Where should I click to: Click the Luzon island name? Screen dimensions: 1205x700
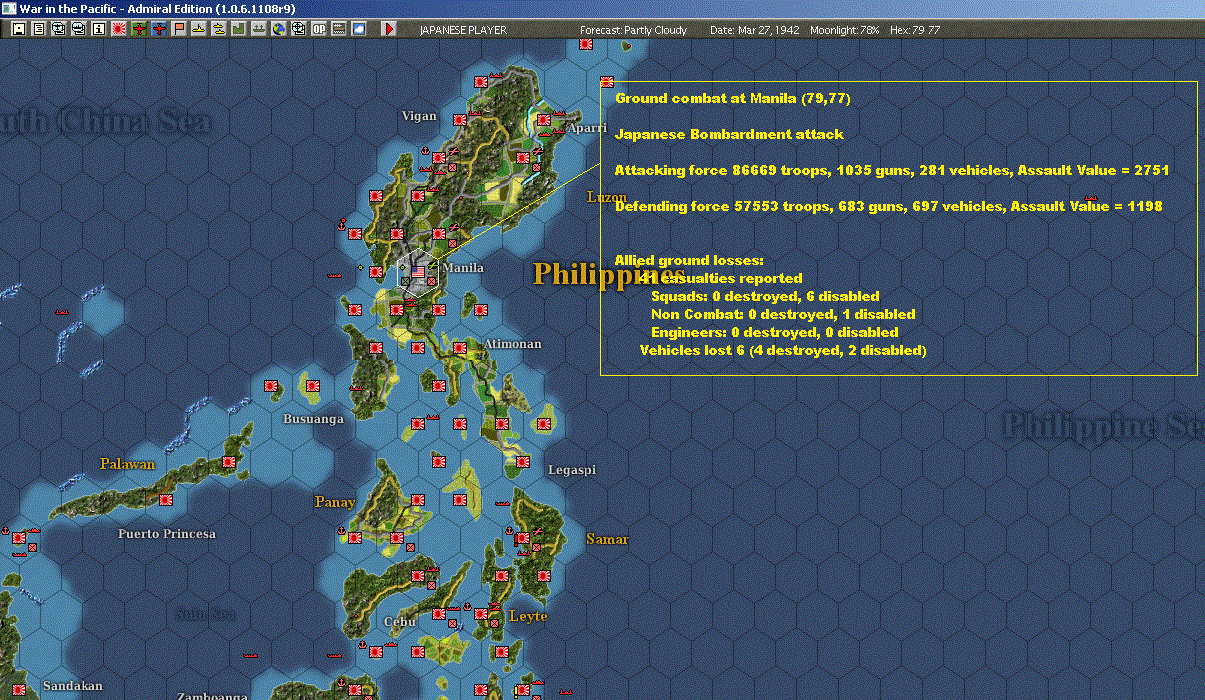pos(606,197)
